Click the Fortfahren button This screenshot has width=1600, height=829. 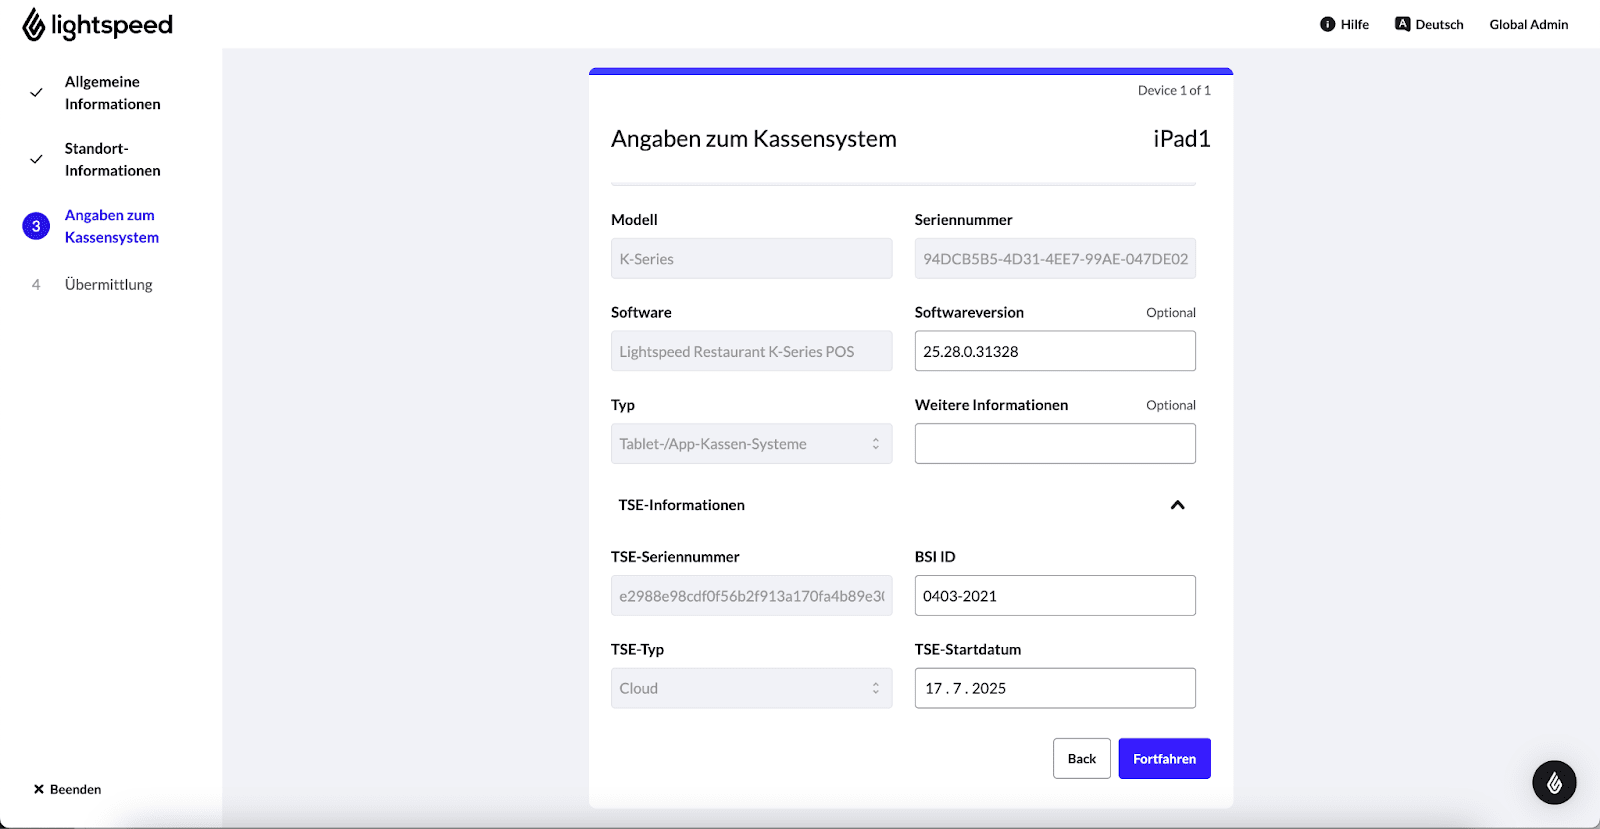[1164, 759]
